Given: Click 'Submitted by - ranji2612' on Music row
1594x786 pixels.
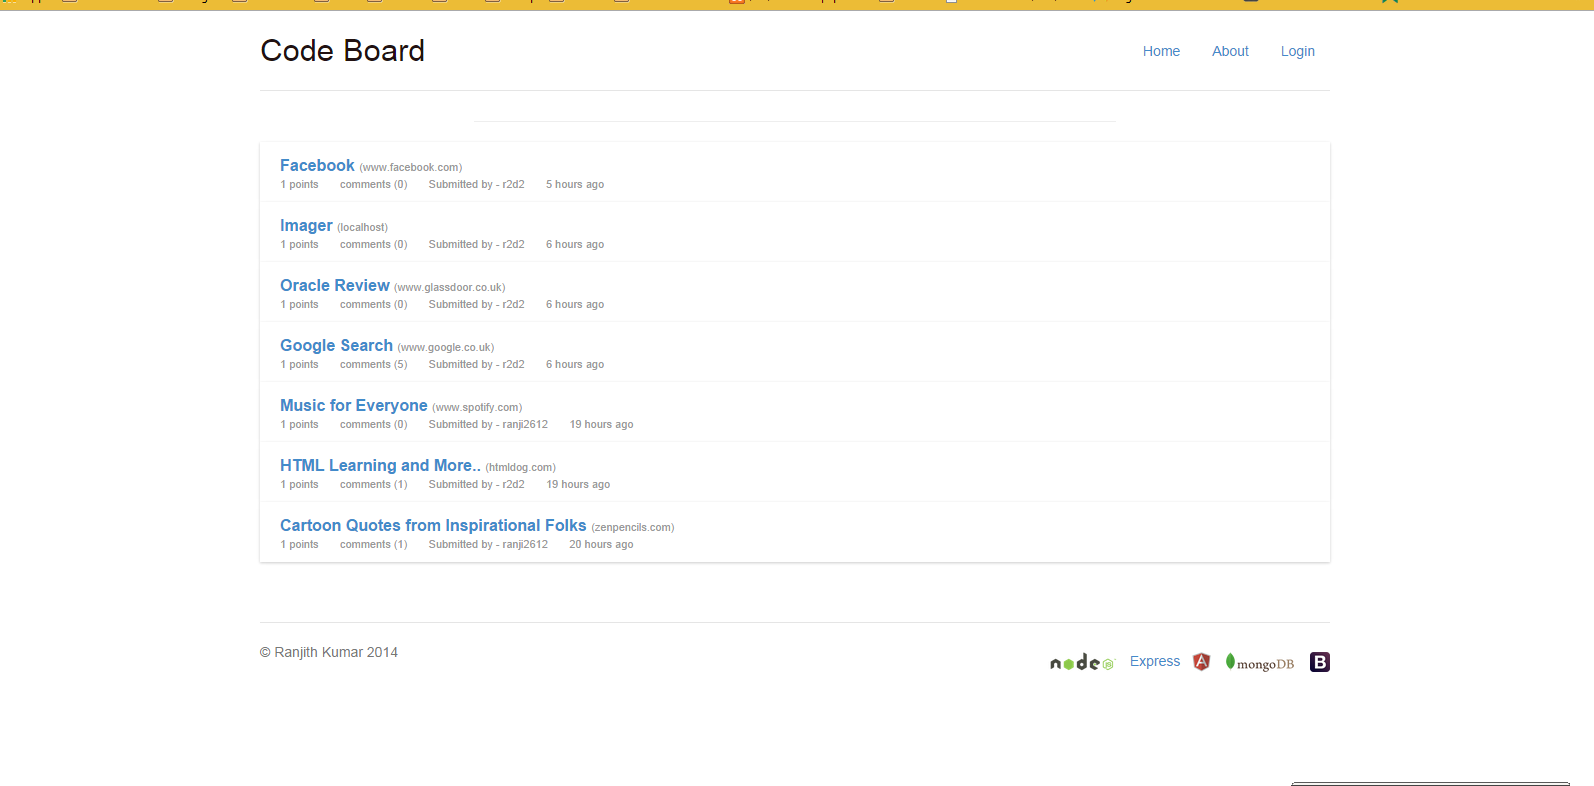Looking at the screenshot, I should click(x=488, y=424).
